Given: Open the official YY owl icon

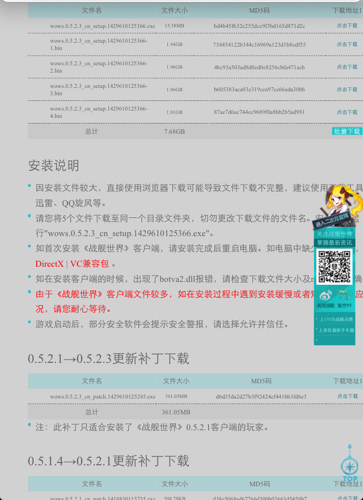Looking at the screenshot, I should tap(344, 295).
